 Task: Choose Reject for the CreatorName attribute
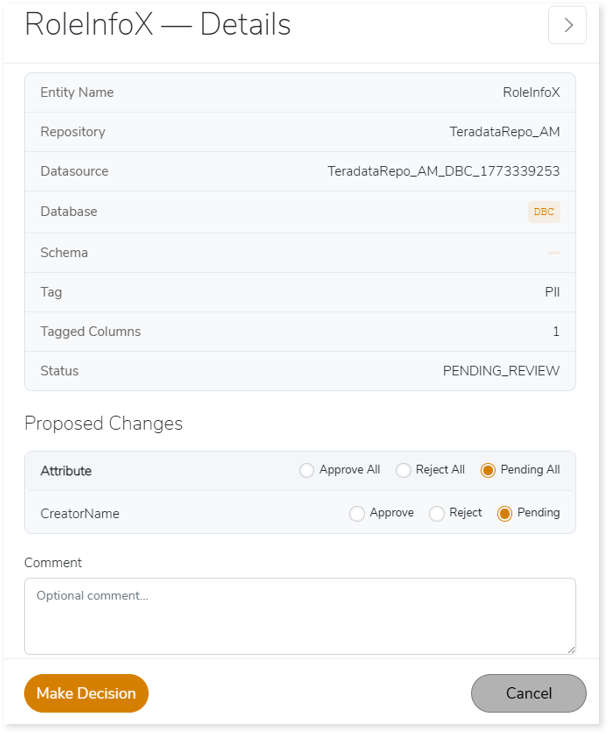(x=437, y=514)
